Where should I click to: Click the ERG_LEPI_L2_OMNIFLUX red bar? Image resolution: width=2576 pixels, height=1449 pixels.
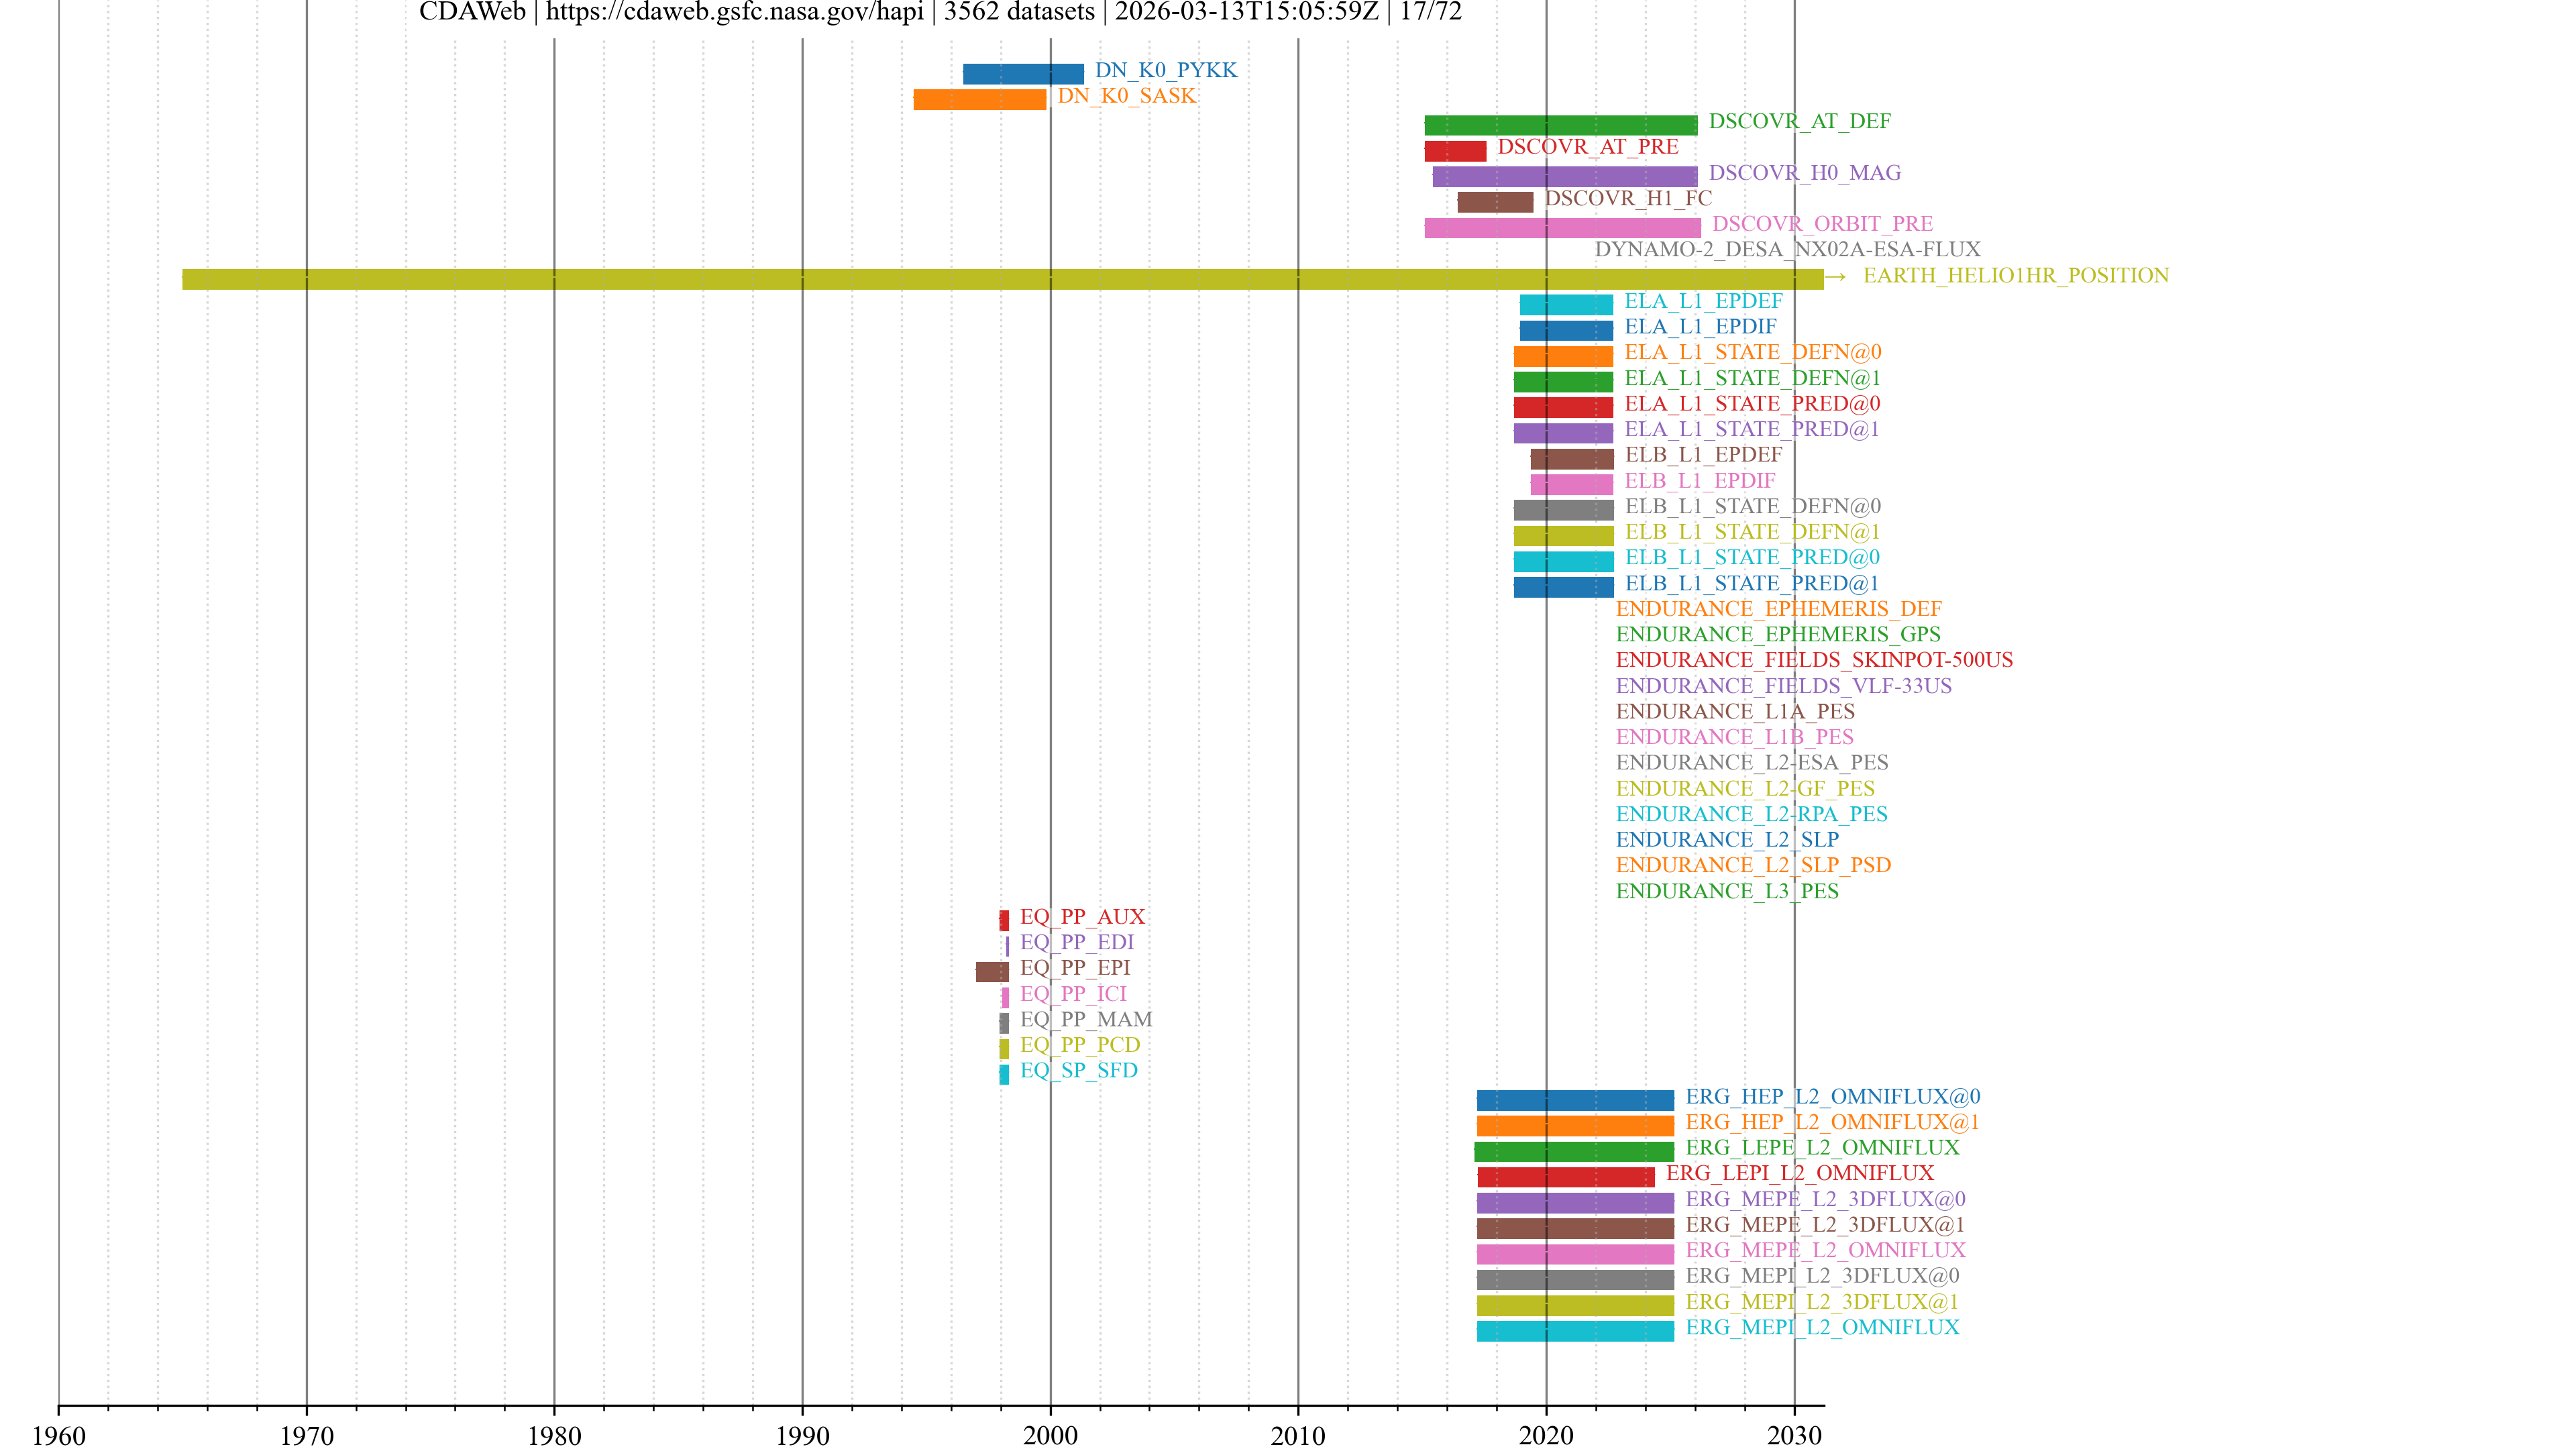[x=1565, y=1177]
